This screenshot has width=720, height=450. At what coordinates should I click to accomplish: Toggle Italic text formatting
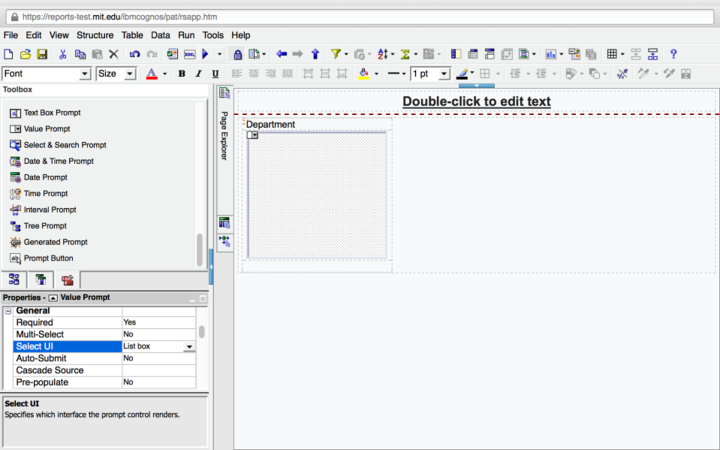(x=198, y=74)
